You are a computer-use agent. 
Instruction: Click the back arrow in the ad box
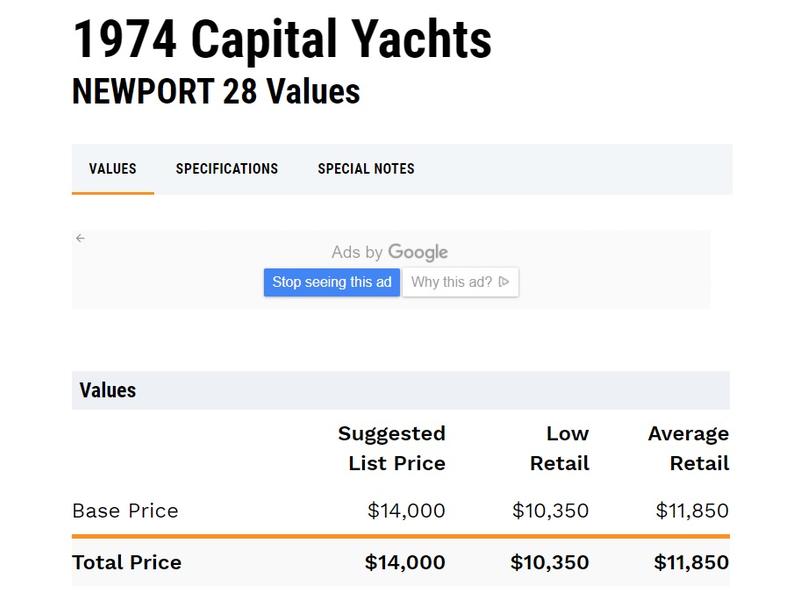tap(80, 238)
